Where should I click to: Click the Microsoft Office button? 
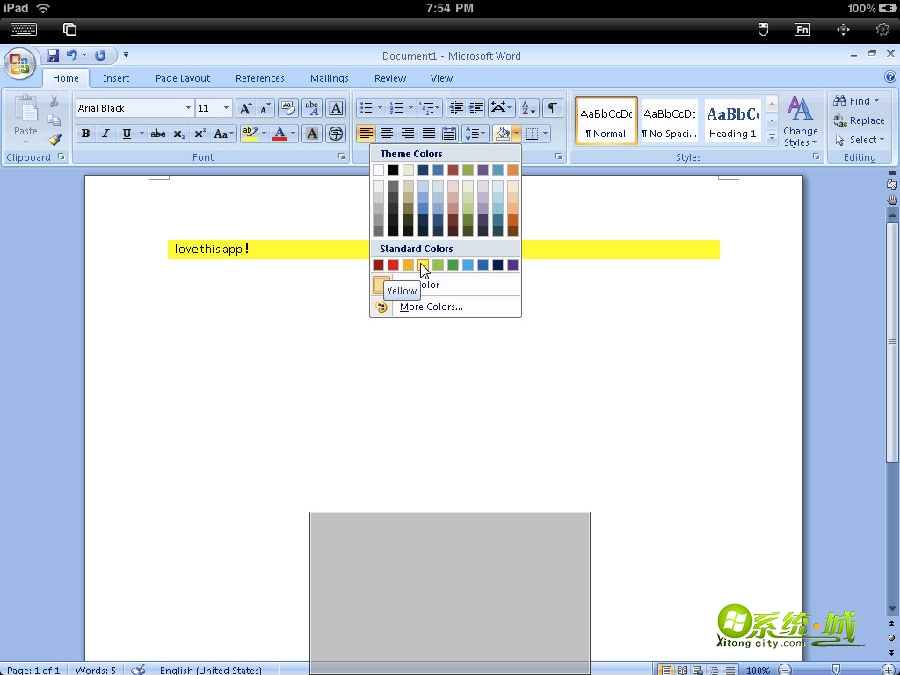click(19, 64)
